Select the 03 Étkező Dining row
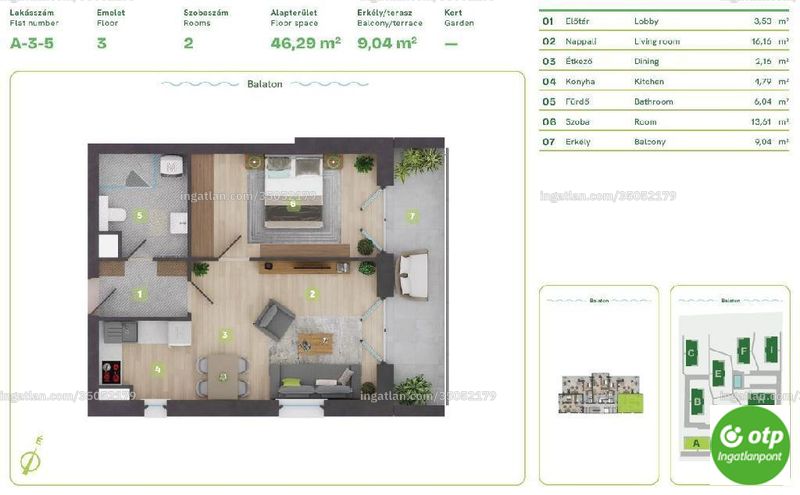This screenshot has width=800, height=495. tap(664, 61)
